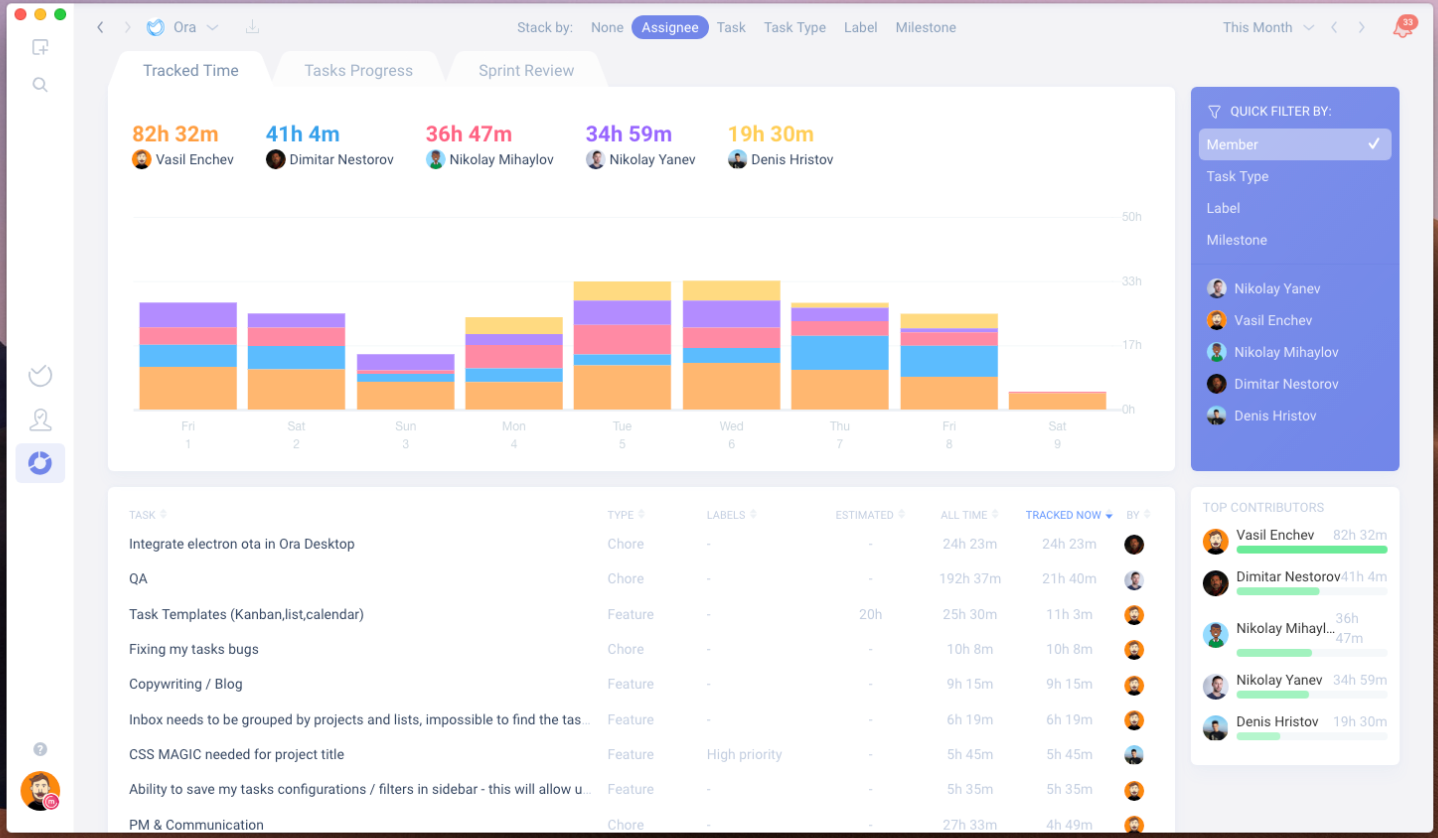Click the new item icon in left sidebar
This screenshot has height=838, width=1438.
[40, 47]
